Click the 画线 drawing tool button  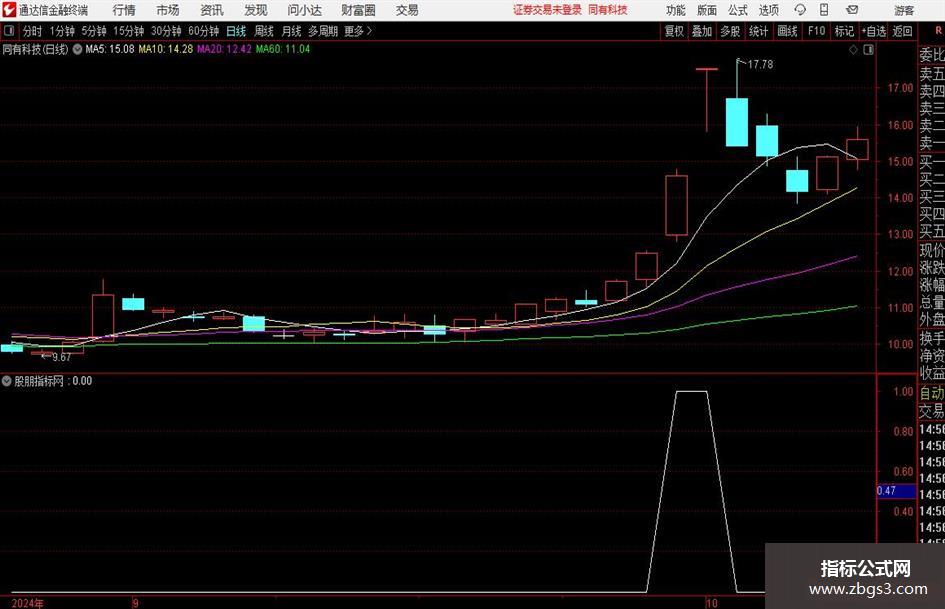(x=787, y=31)
